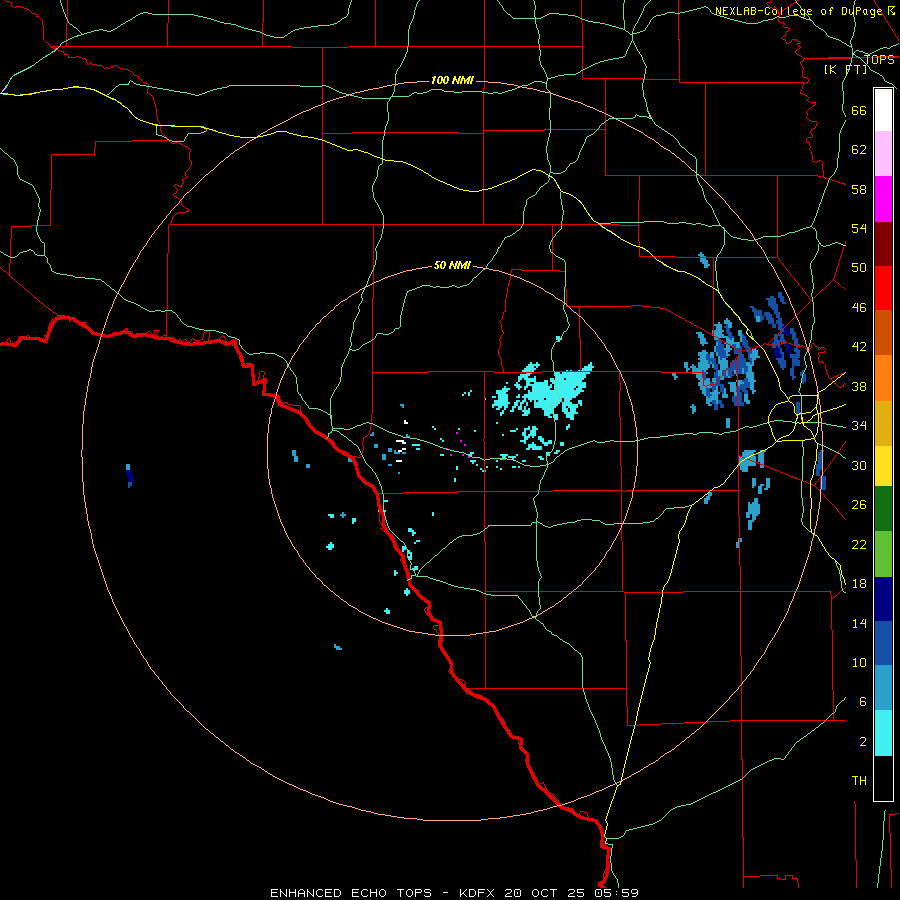Click the "ENHANCED ECHO TOPS" product title
Screen dimensions: 900x900
351,893
